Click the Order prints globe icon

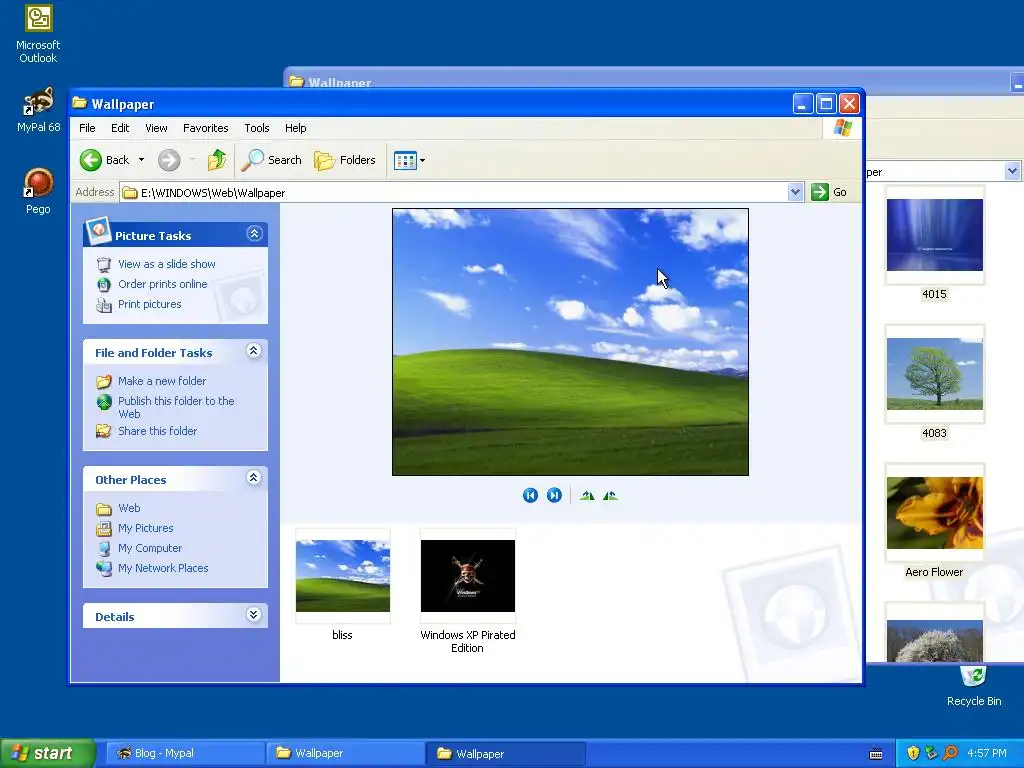(104, 285)
